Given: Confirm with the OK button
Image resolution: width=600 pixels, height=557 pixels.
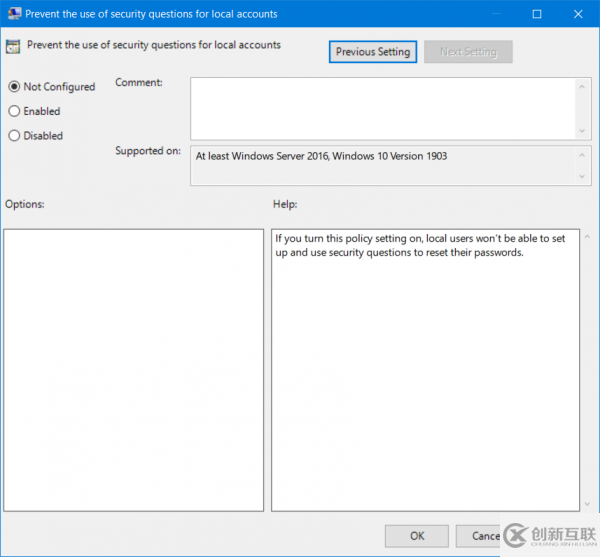Looking at the screenshot, I should pyautogui.click(x=417, y=536).
